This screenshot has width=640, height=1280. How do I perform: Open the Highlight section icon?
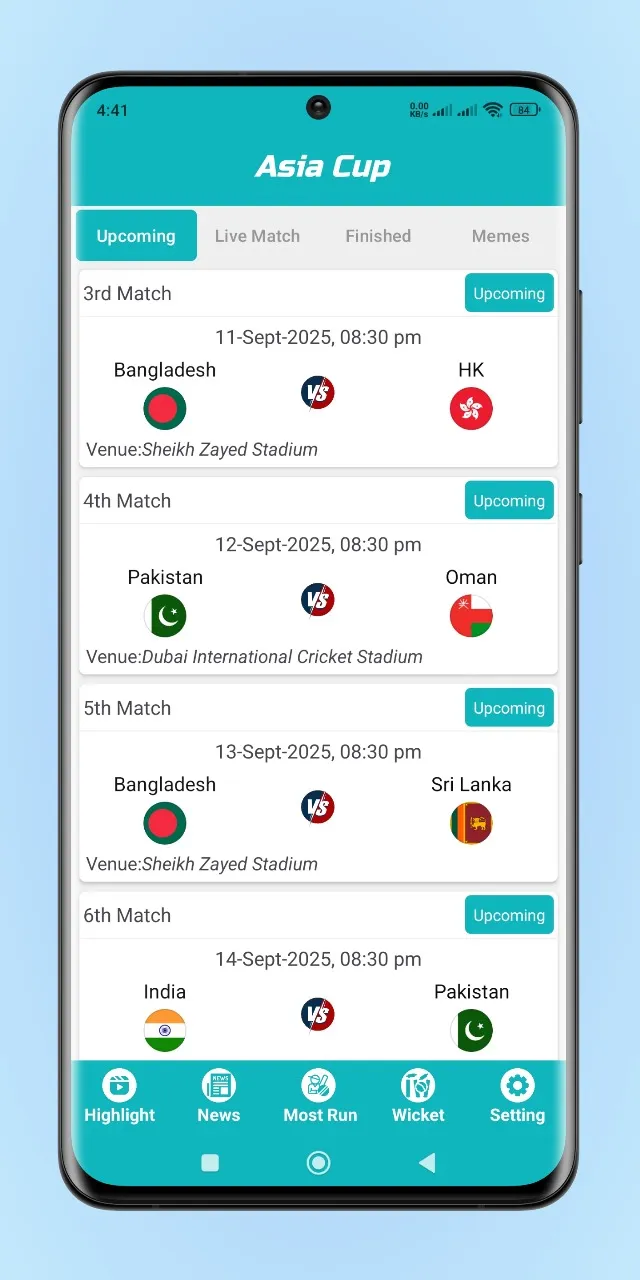pos(119,1085)
